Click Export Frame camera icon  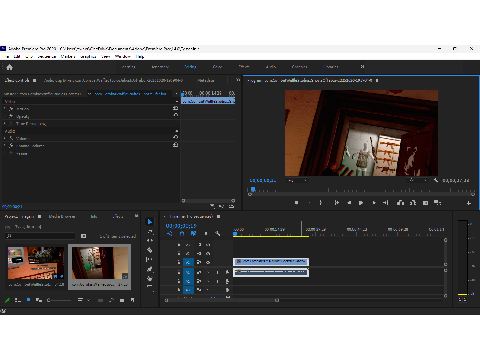pyautogui.click(x=425, y=203)
